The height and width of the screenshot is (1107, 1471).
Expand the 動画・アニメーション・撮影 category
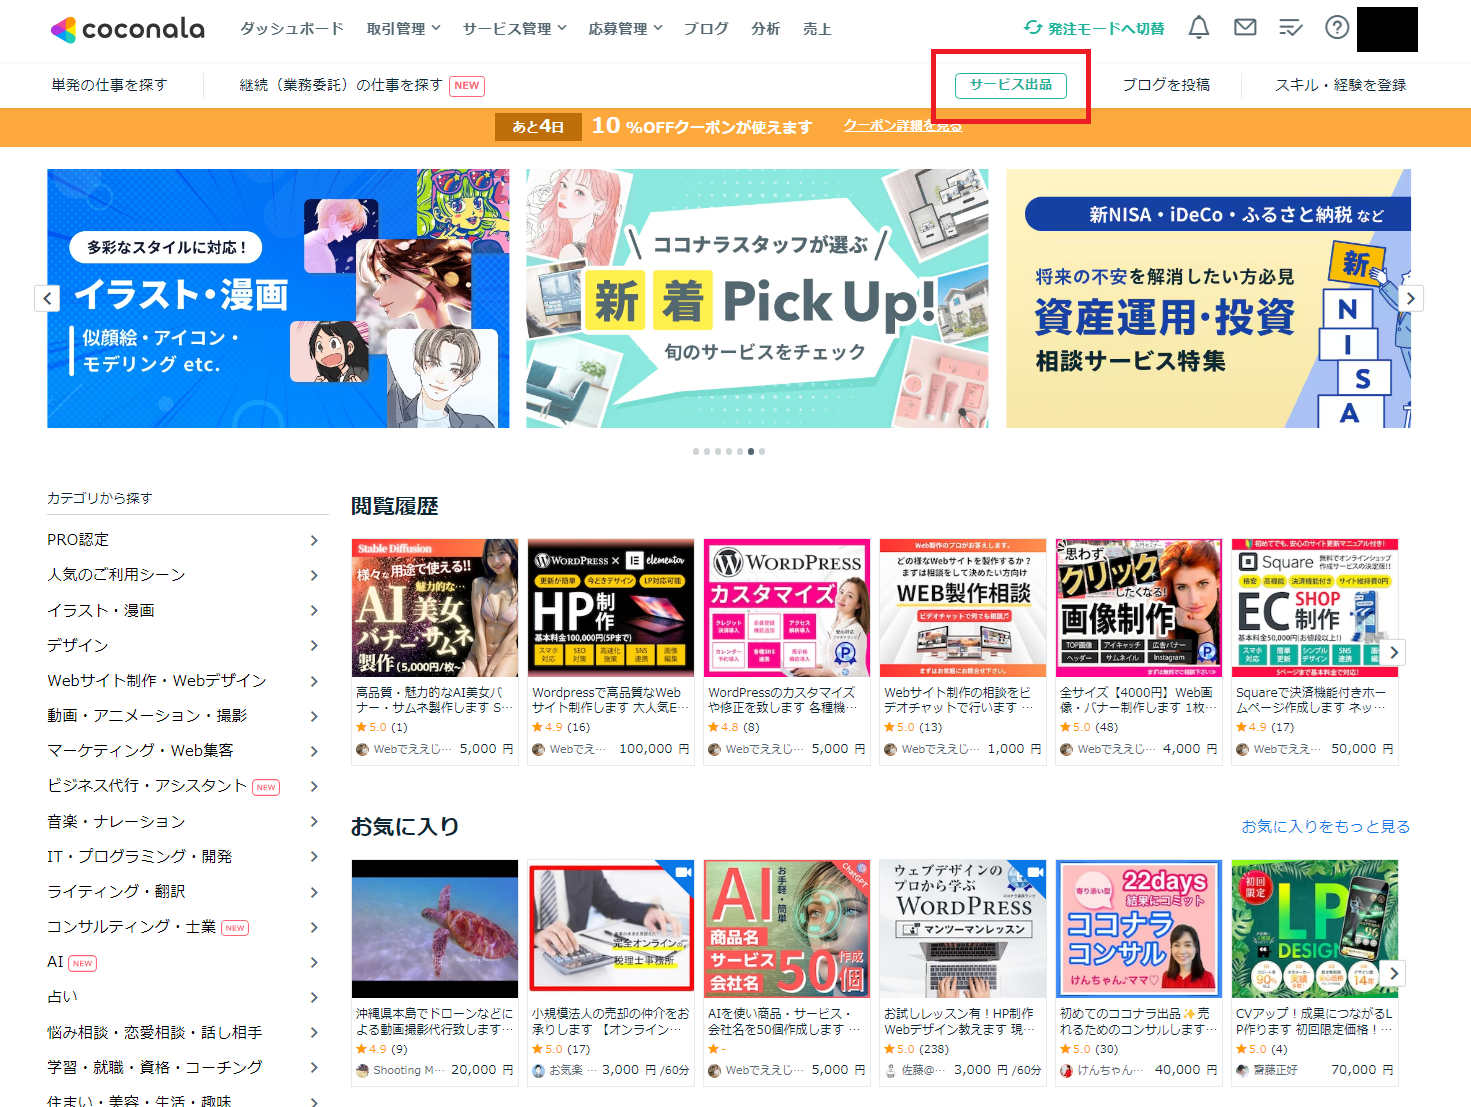[314, 716]
